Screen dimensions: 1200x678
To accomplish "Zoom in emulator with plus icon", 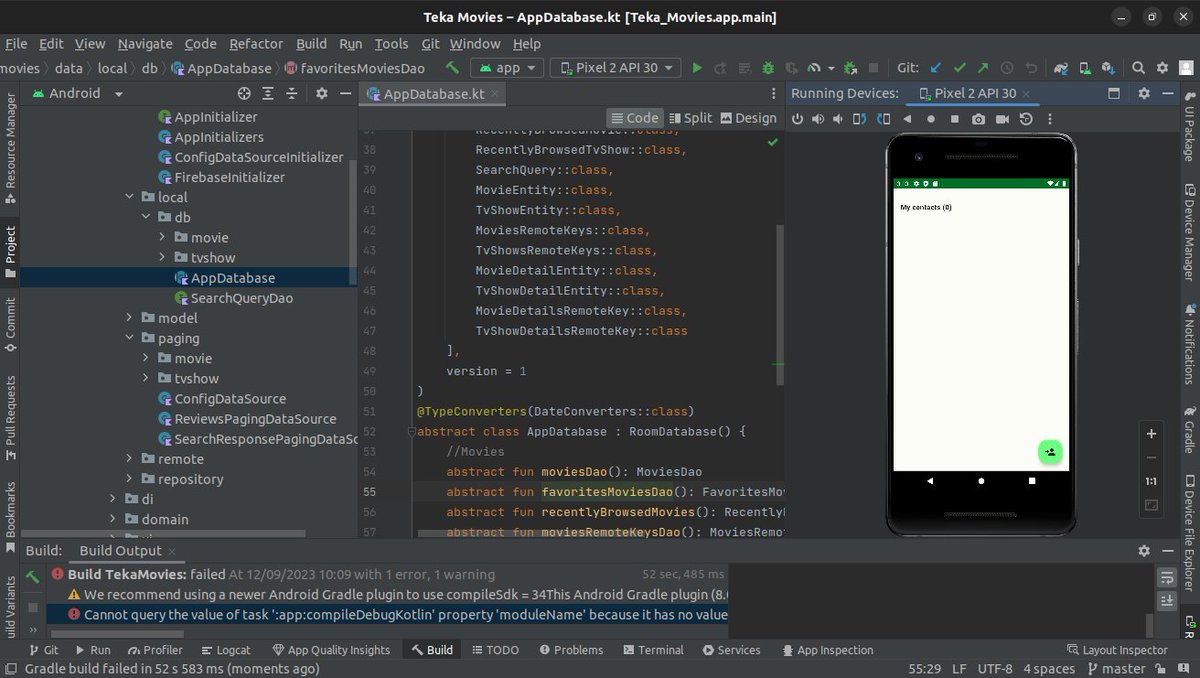I will click(1151, 434).
